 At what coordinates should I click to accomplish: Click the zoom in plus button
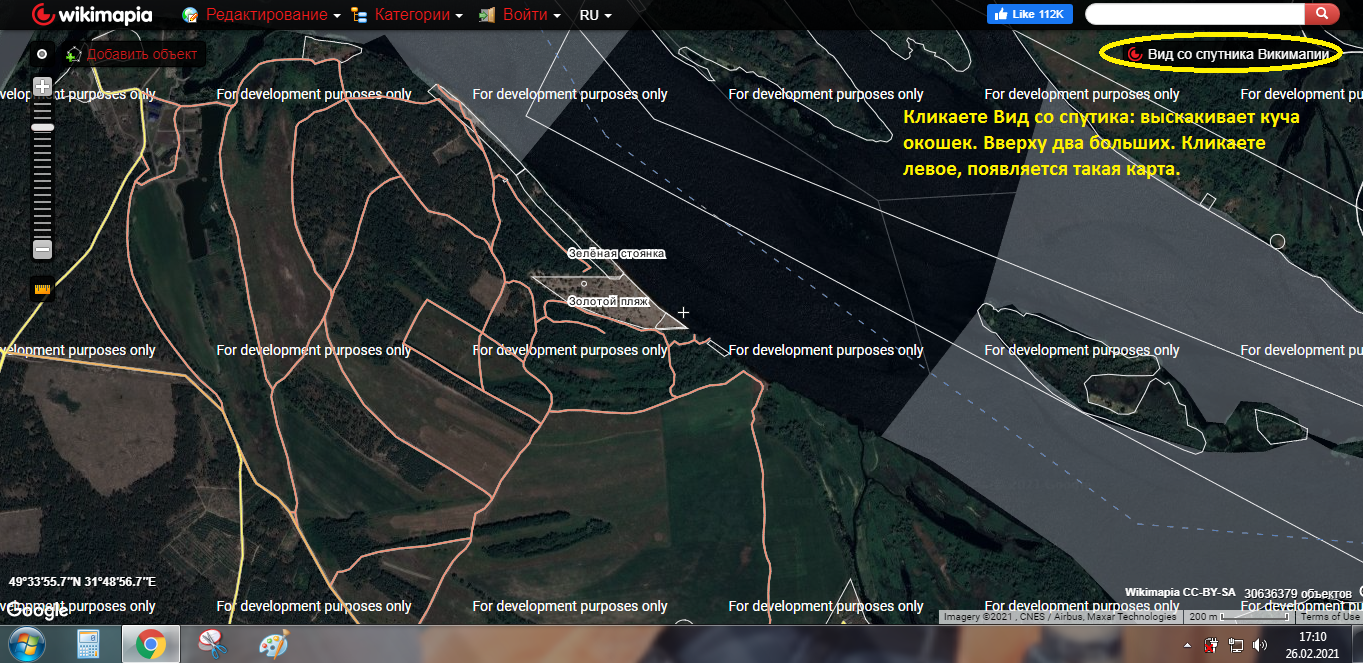43,87
